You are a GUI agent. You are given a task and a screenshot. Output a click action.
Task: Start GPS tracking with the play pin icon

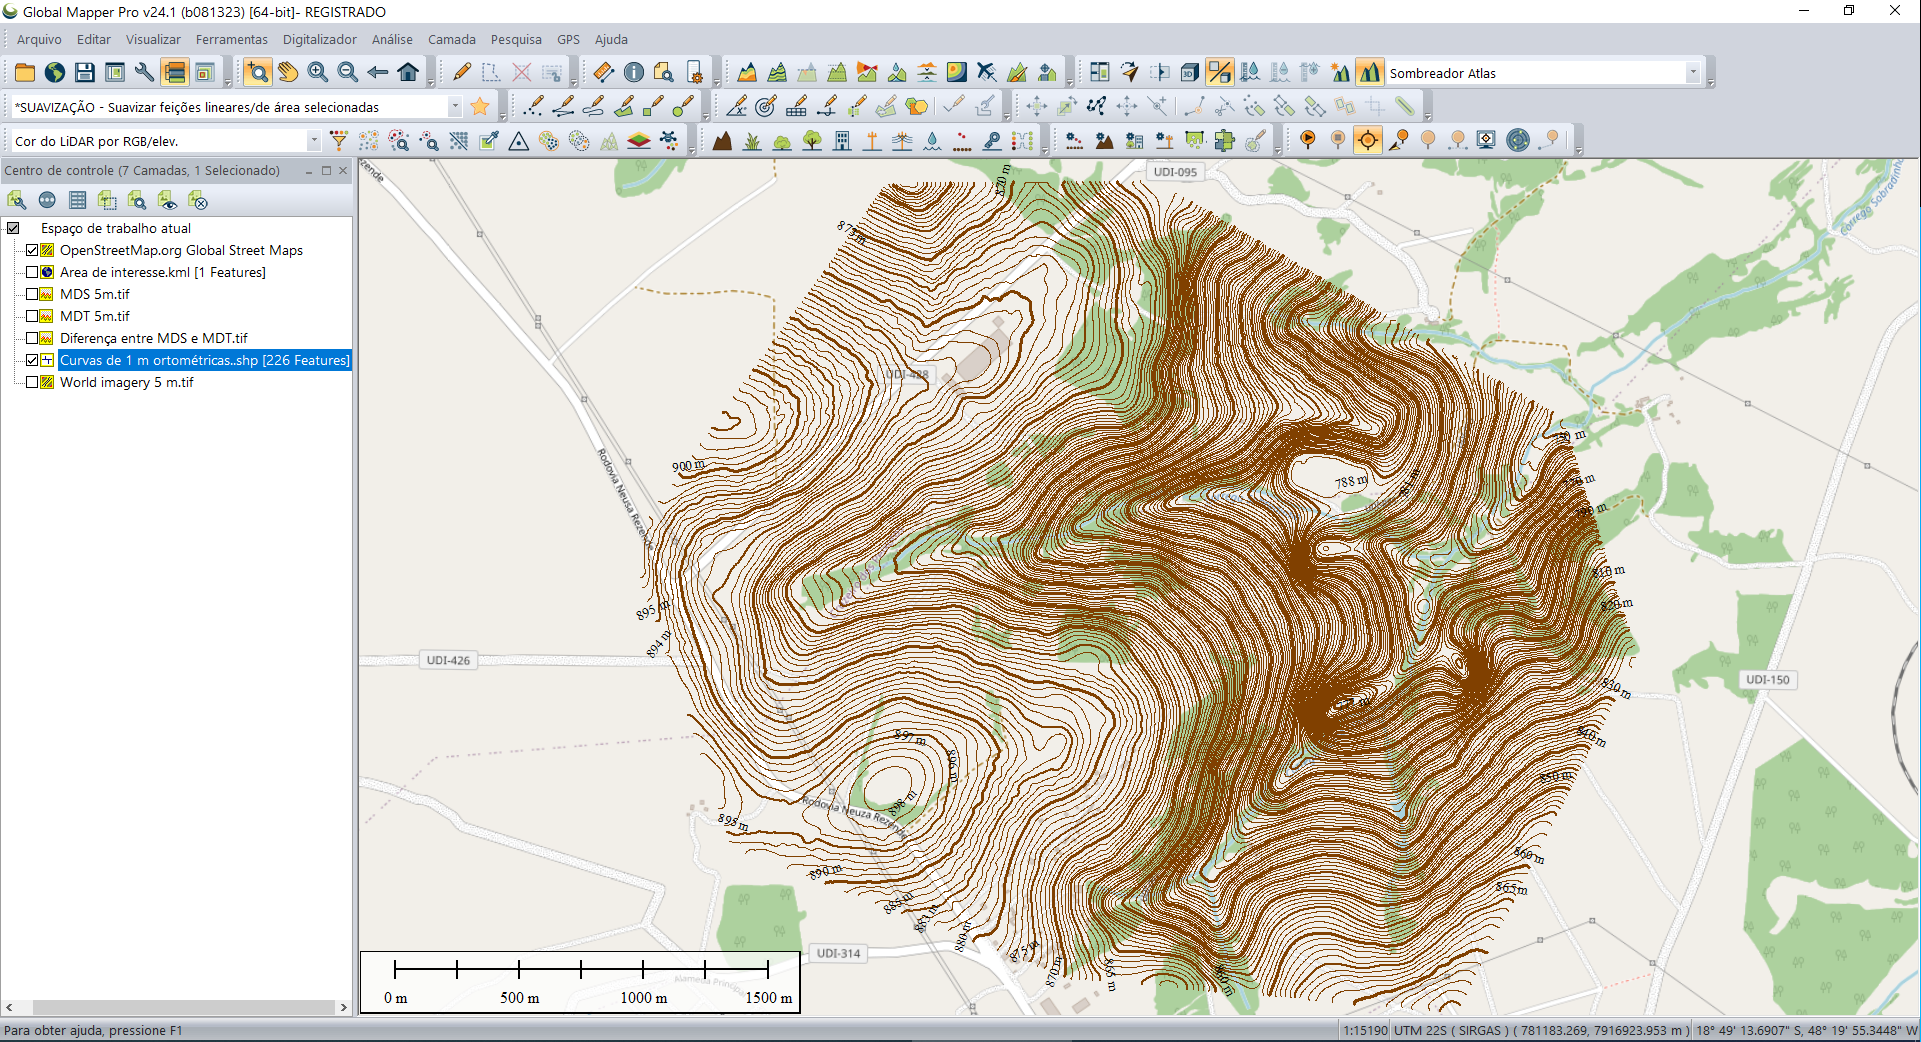click(1308, 140)
